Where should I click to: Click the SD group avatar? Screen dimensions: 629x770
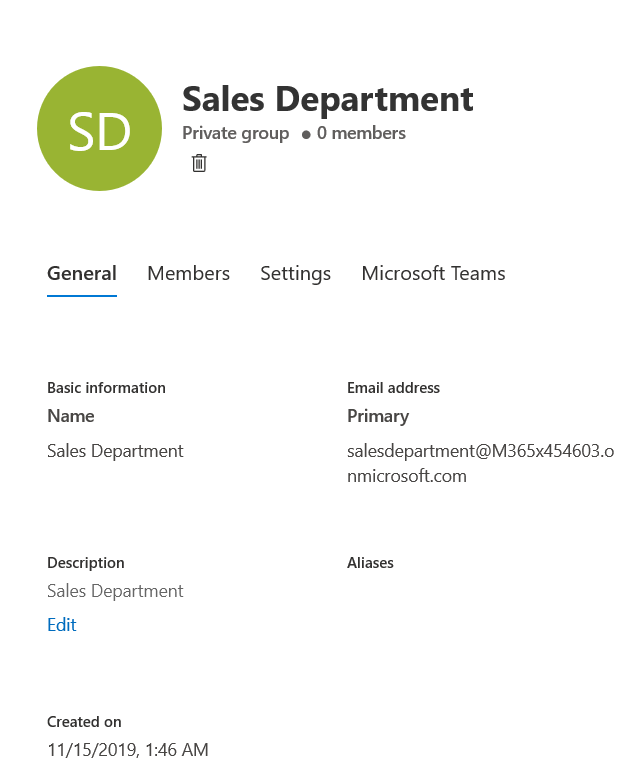point(100,129)
